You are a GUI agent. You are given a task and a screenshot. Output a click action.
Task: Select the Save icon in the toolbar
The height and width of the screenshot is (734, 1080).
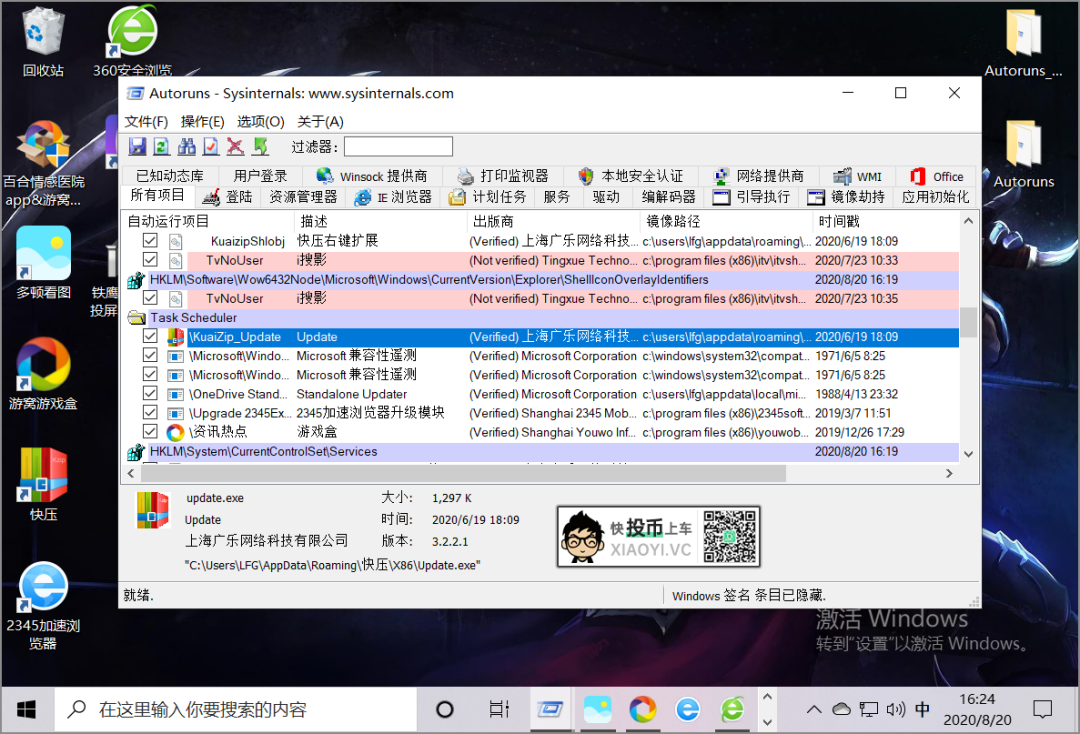[138, 147]
